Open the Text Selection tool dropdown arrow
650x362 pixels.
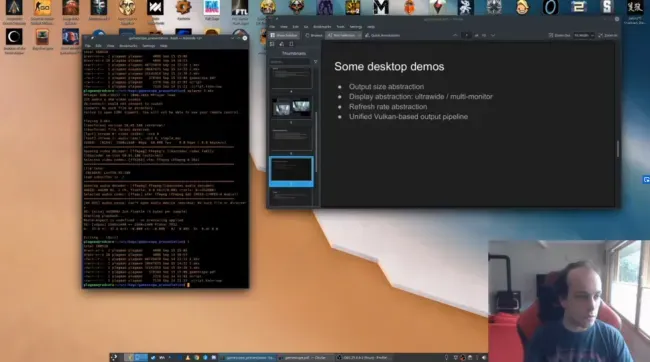tap(359, 36)
